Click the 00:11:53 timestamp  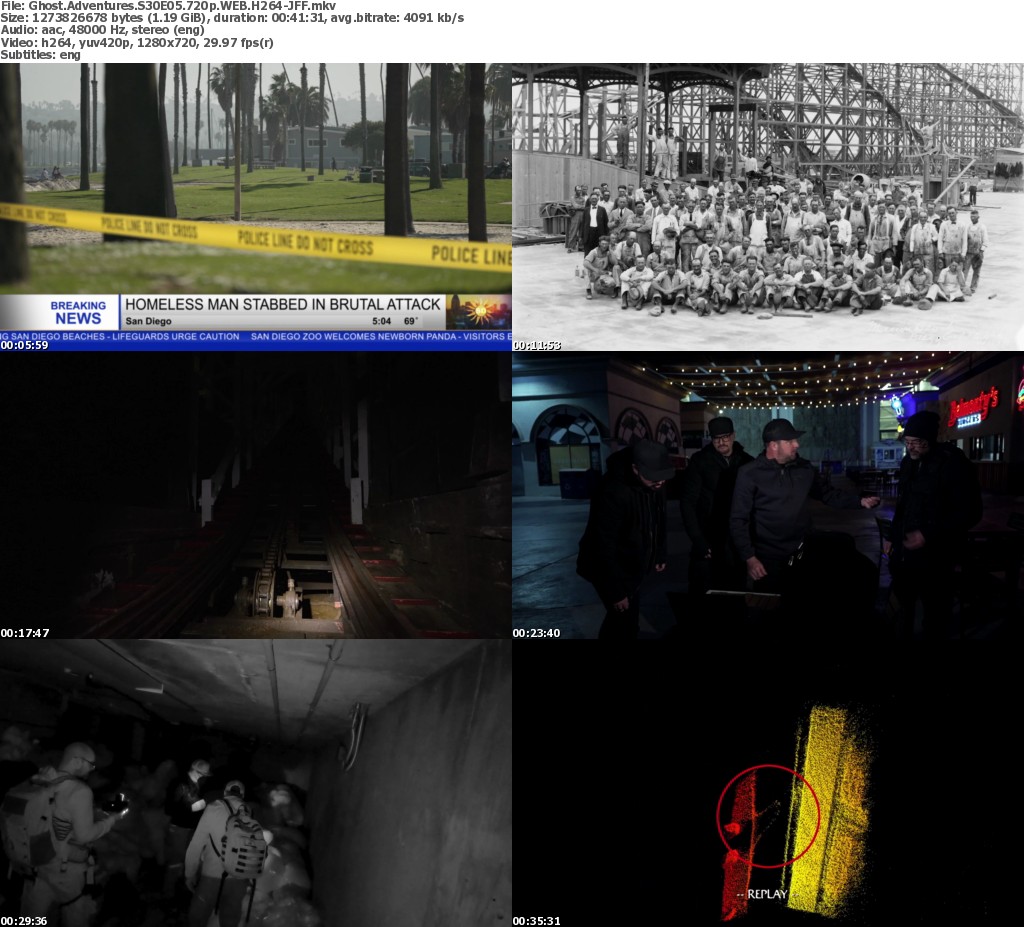click(537, 346)
